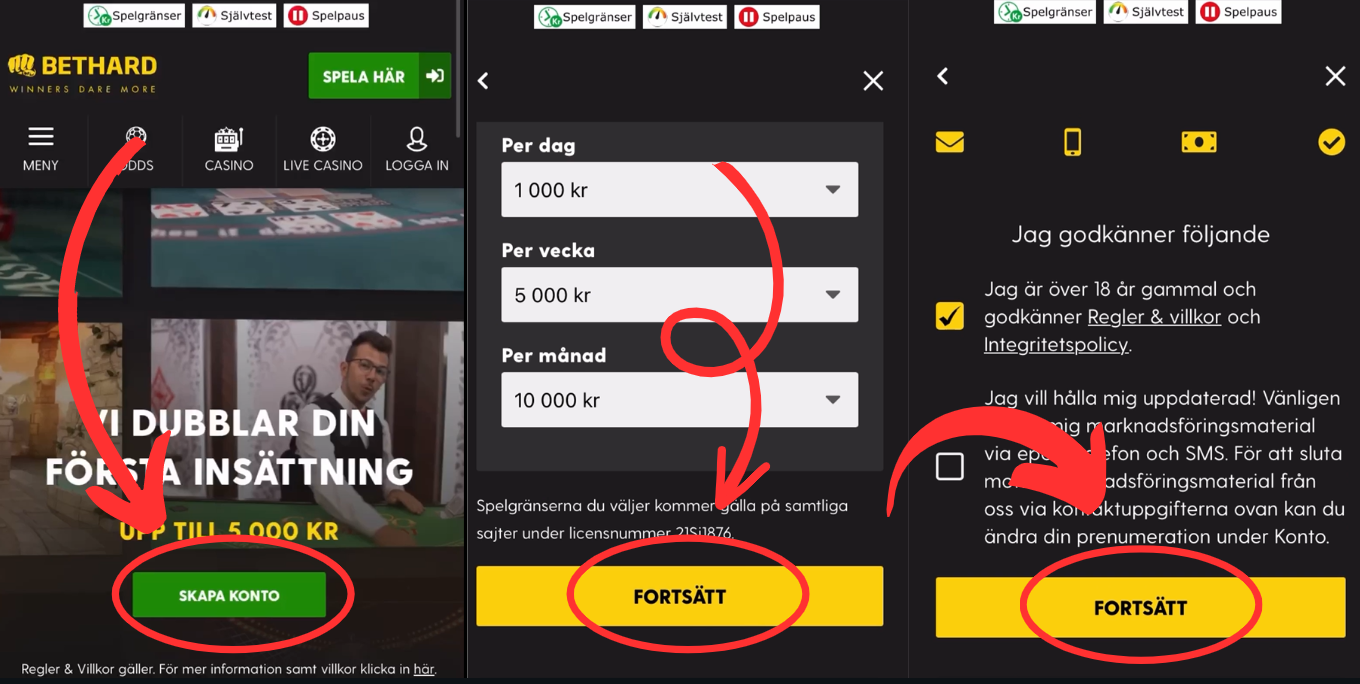1360x684 pixels.
Task: Open the Integritetspolicy link
Action: tap(1056, 345)
